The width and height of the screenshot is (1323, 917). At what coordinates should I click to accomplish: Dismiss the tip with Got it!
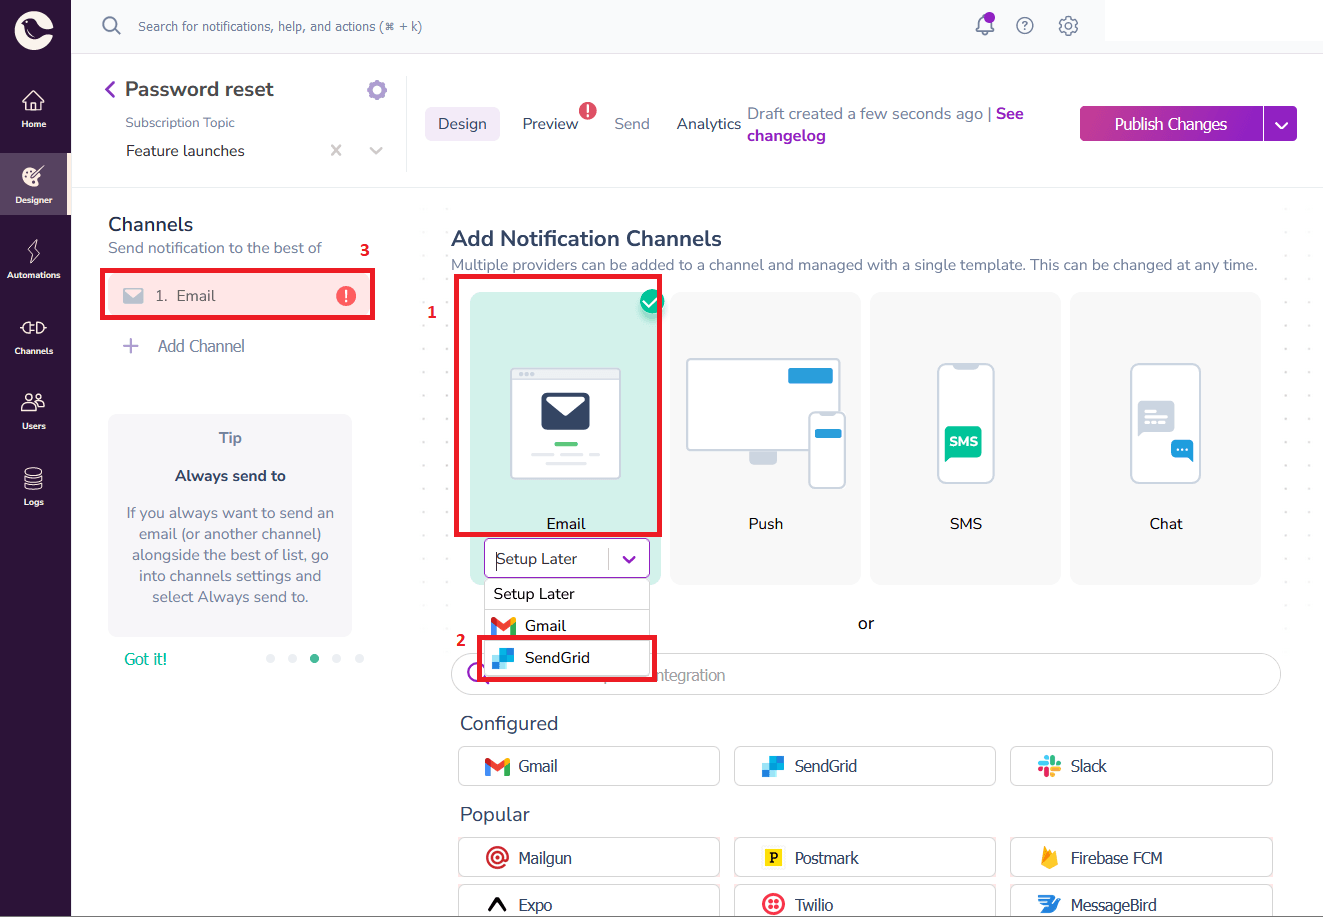pos(145,658)
